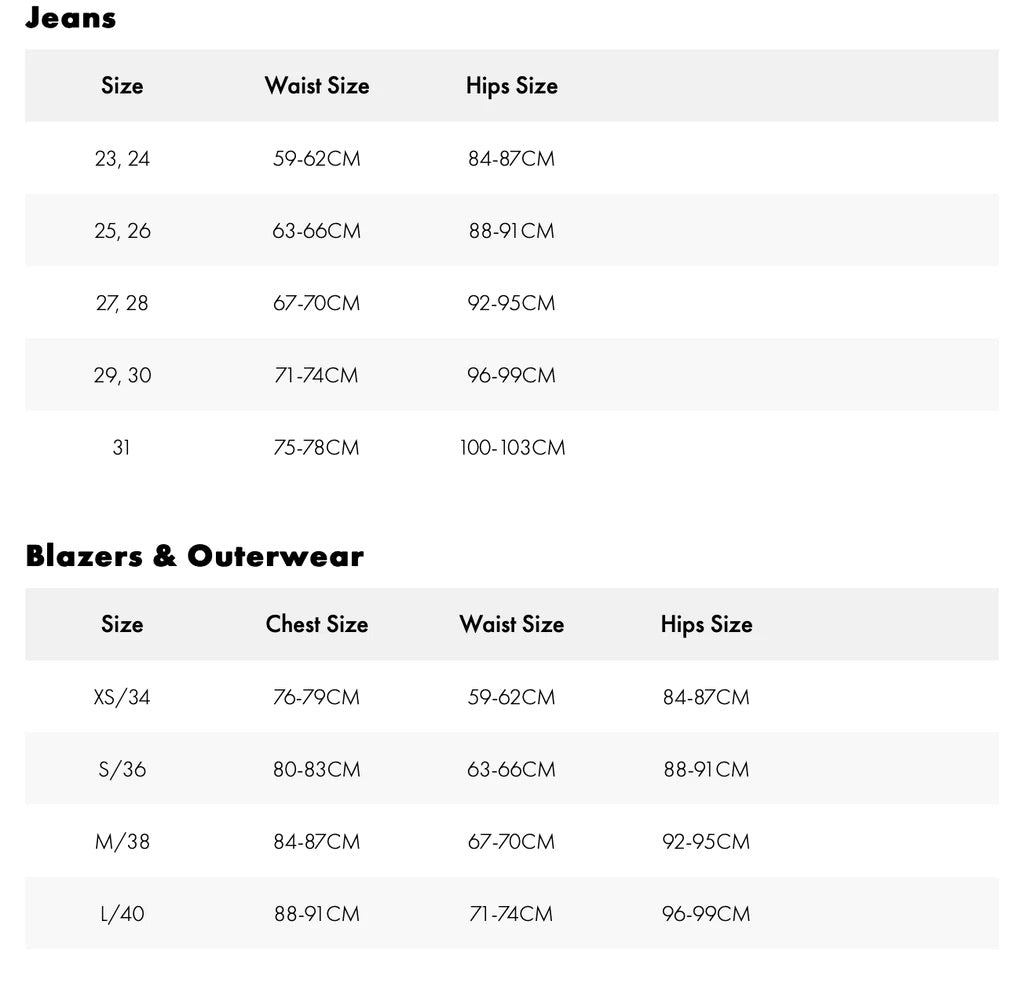The width and height of the screenshot is (1024, 983).
Task: Select the Jeans Waist Size column header
Action: (x=317, y=86)
